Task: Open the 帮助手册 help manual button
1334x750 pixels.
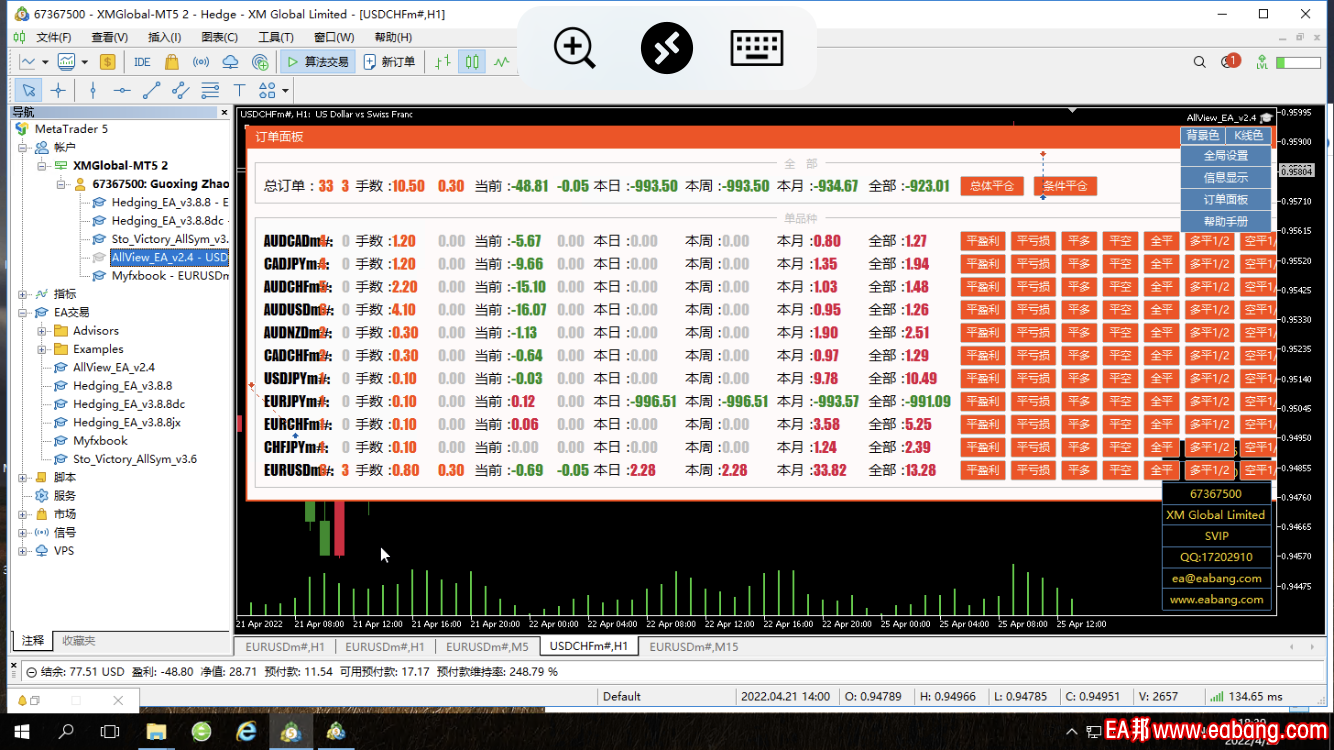Action: click(1226, 222)
